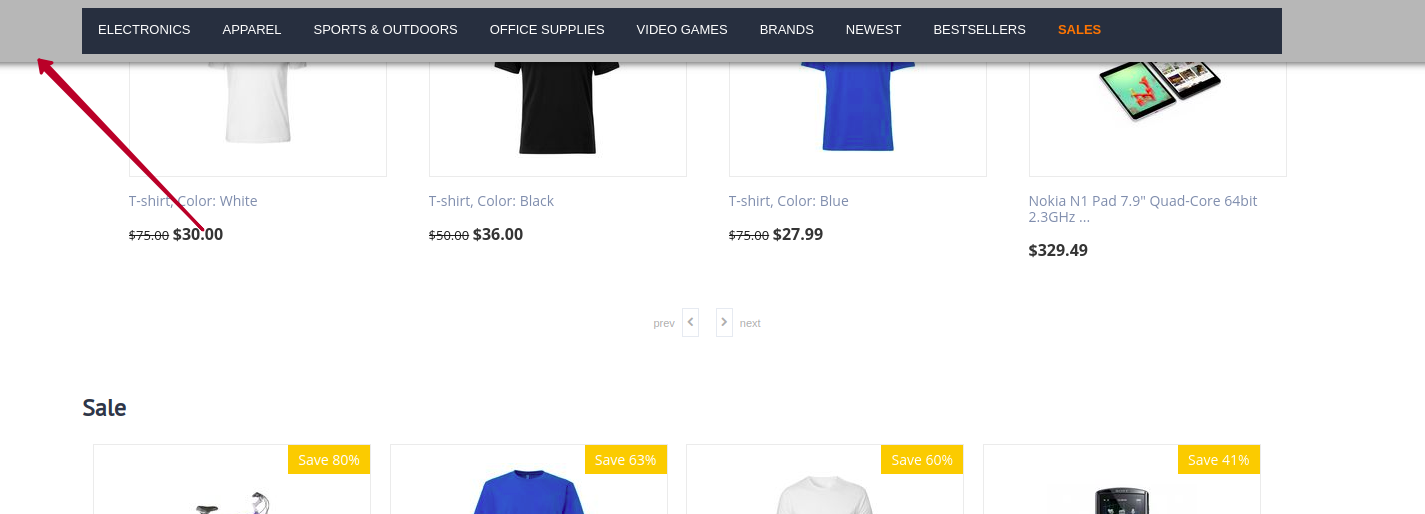
Task: Open Nokia N1 Pad product link
Action: [1143, 209]
